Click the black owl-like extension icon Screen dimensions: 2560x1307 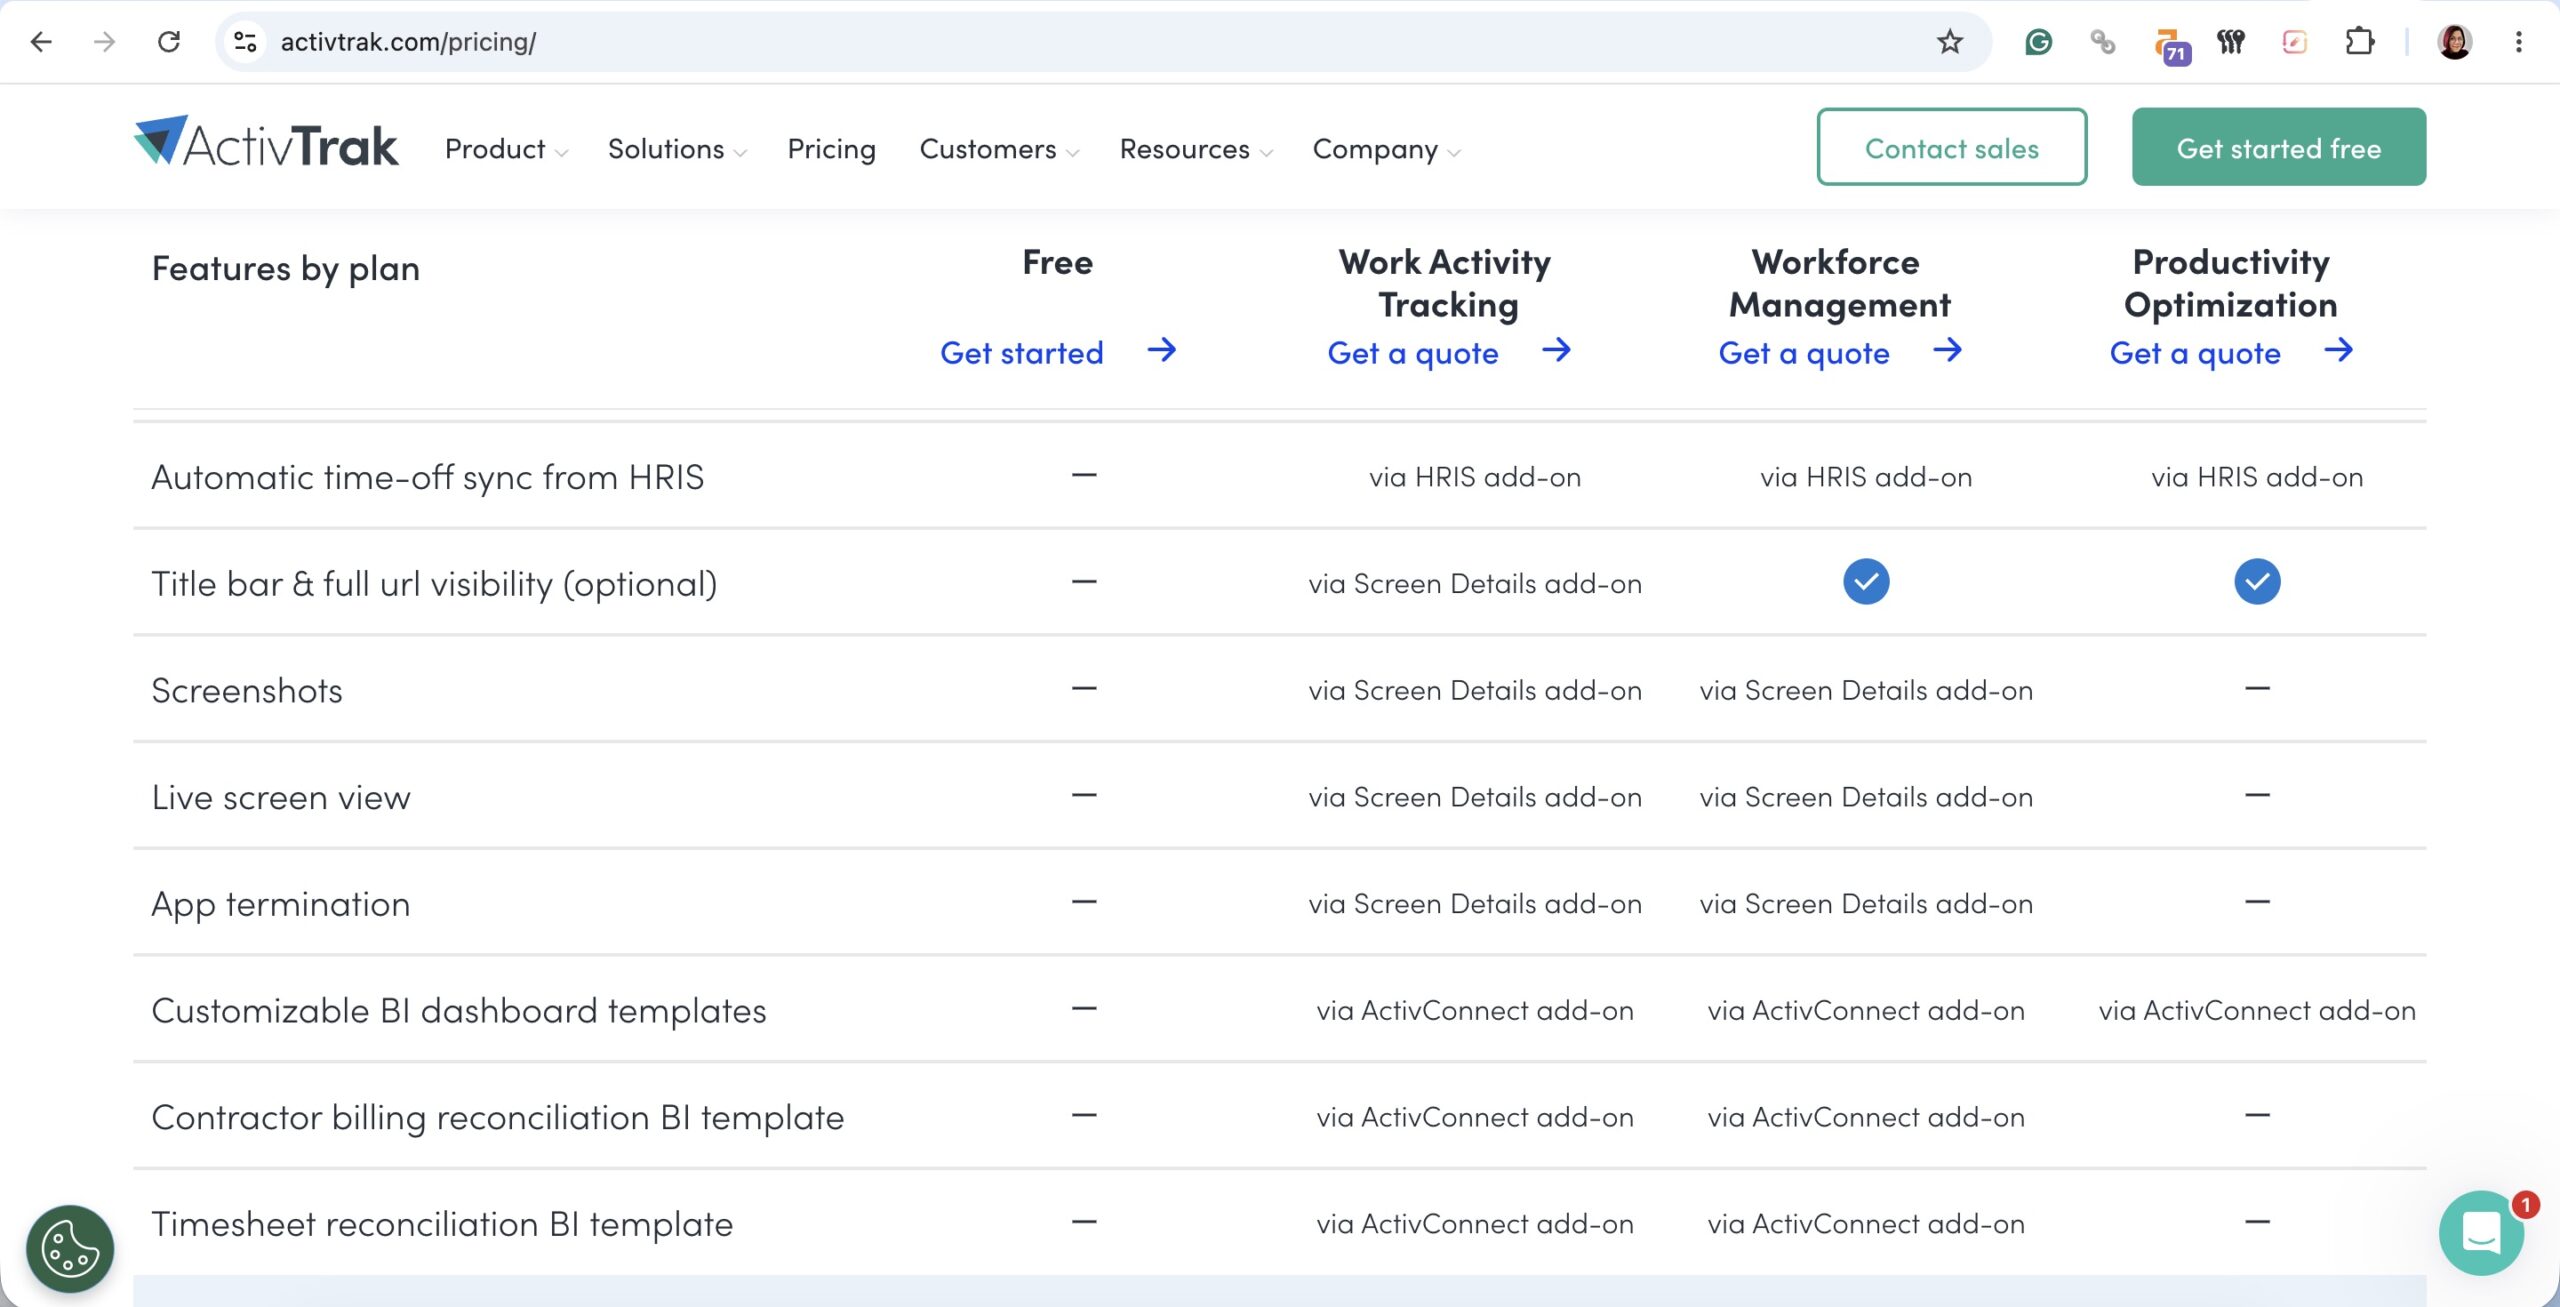(x=2230, y=42)
